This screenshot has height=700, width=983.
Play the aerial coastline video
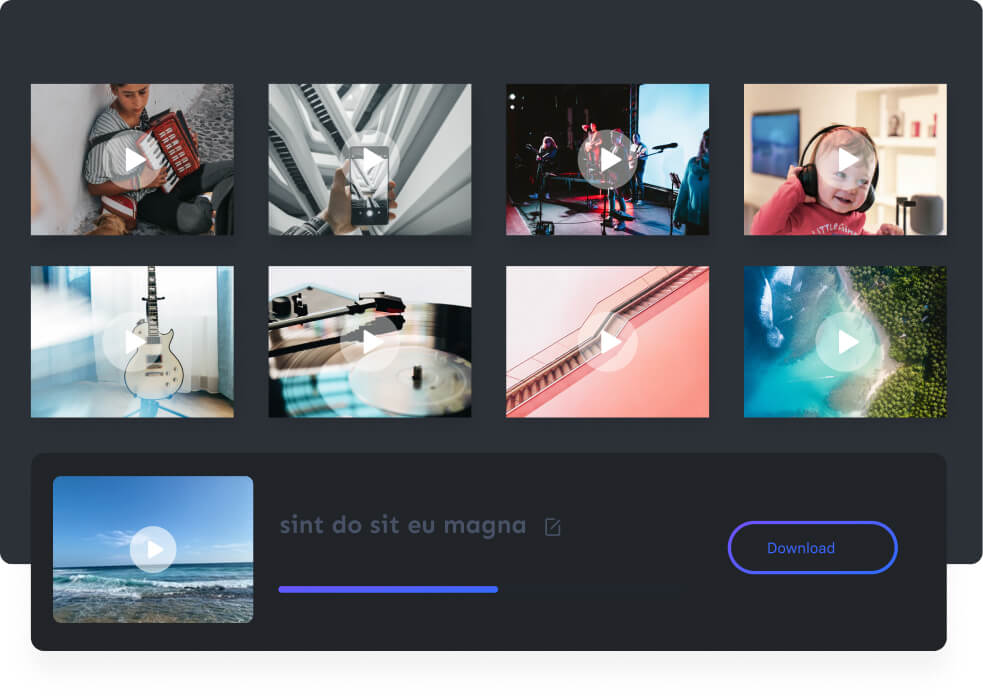[x=846, y=342]
